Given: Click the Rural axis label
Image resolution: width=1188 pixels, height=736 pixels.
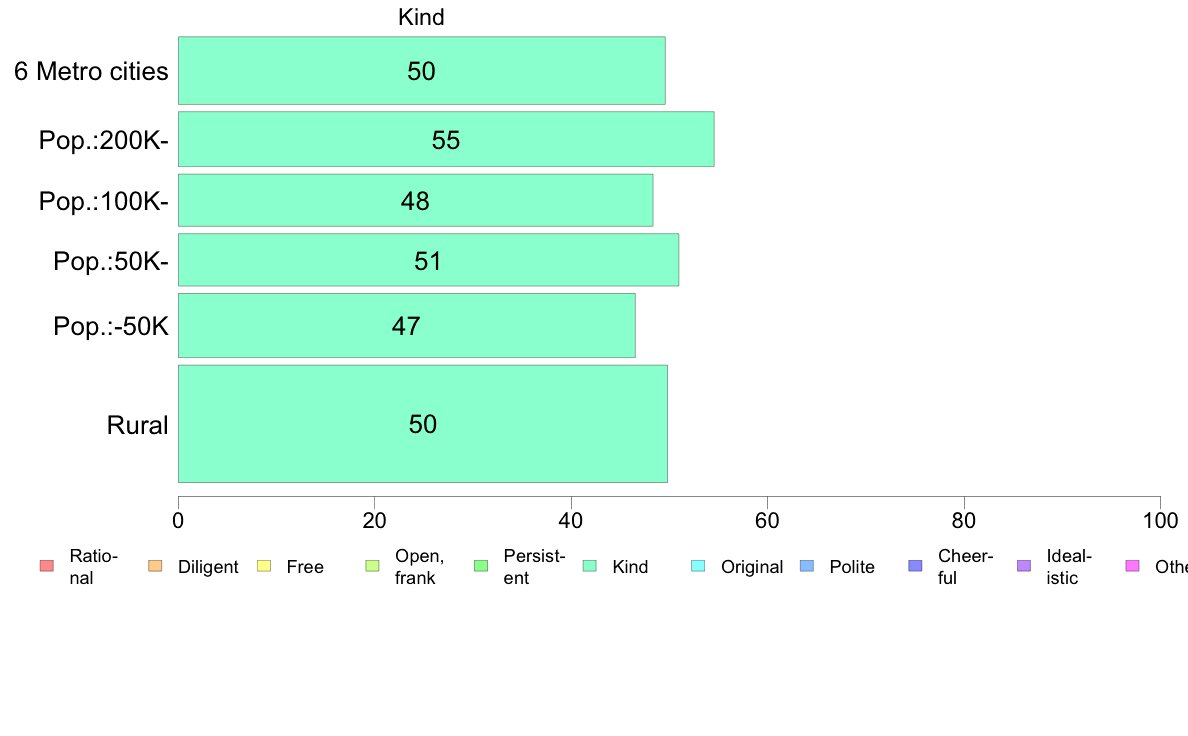Looking at the screenshot, I should coord(137,425).
